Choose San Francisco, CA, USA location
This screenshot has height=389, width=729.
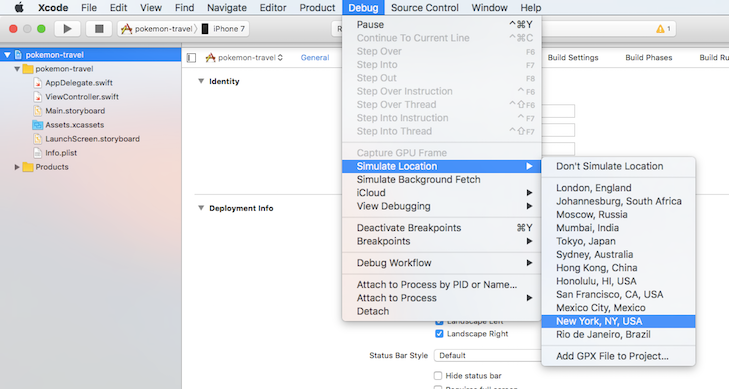(618, 295)
